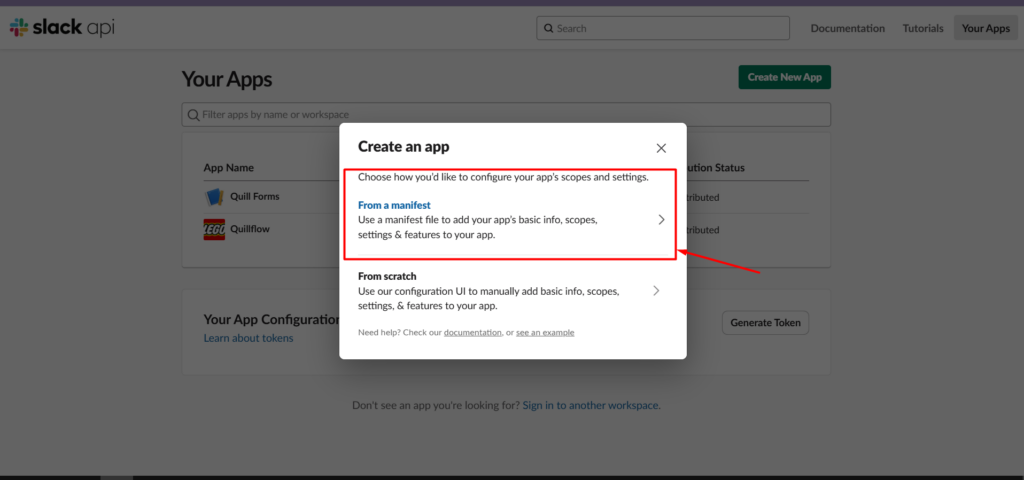Click the Slack API logo
The width and height of the screenshot is (1024, 480).
point(62,28)
